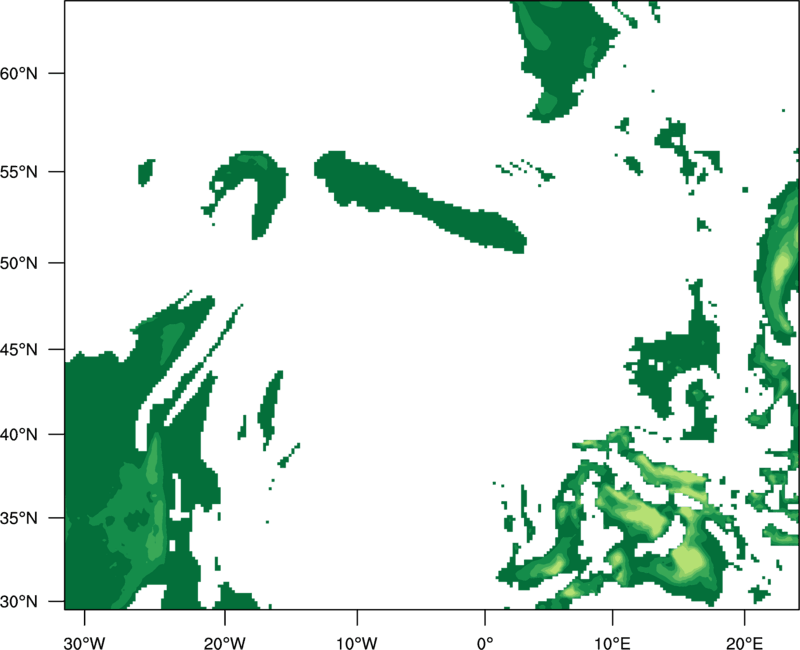Click the 10°W longitude label
Image resolution: width=800 pixels, height=650 pixels.
pyautogui.click(x=357, y=643)
